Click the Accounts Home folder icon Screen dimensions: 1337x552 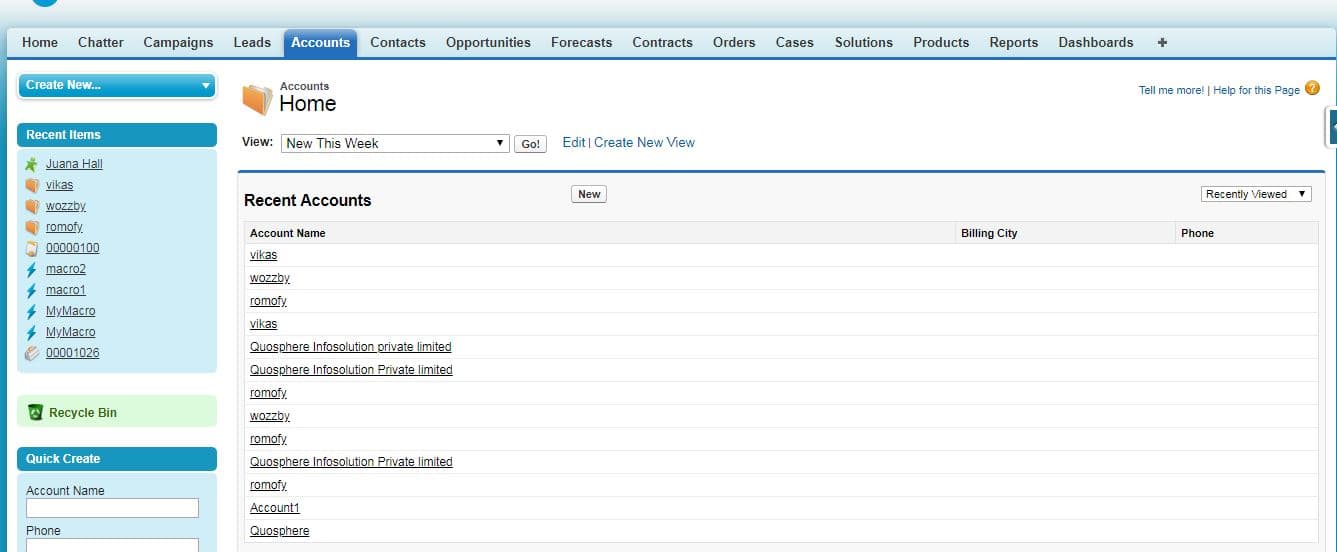[x=257, y=100]
